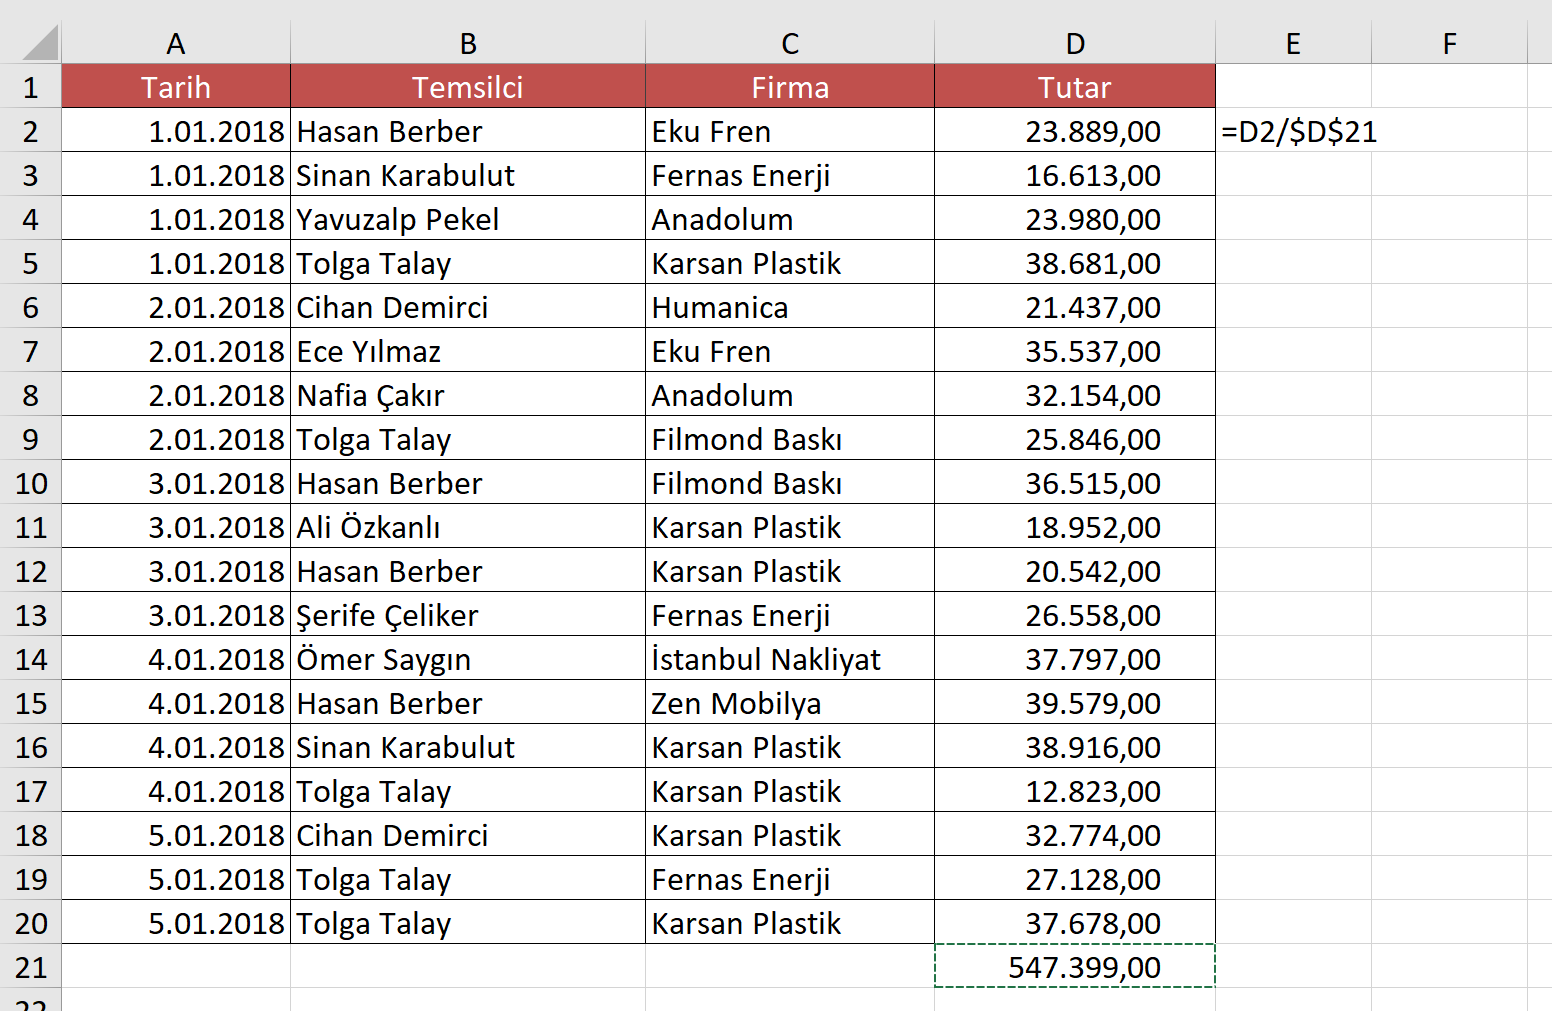1552x1011 pixels.
Task: Select column E header
Action: tap(1294, 43)
